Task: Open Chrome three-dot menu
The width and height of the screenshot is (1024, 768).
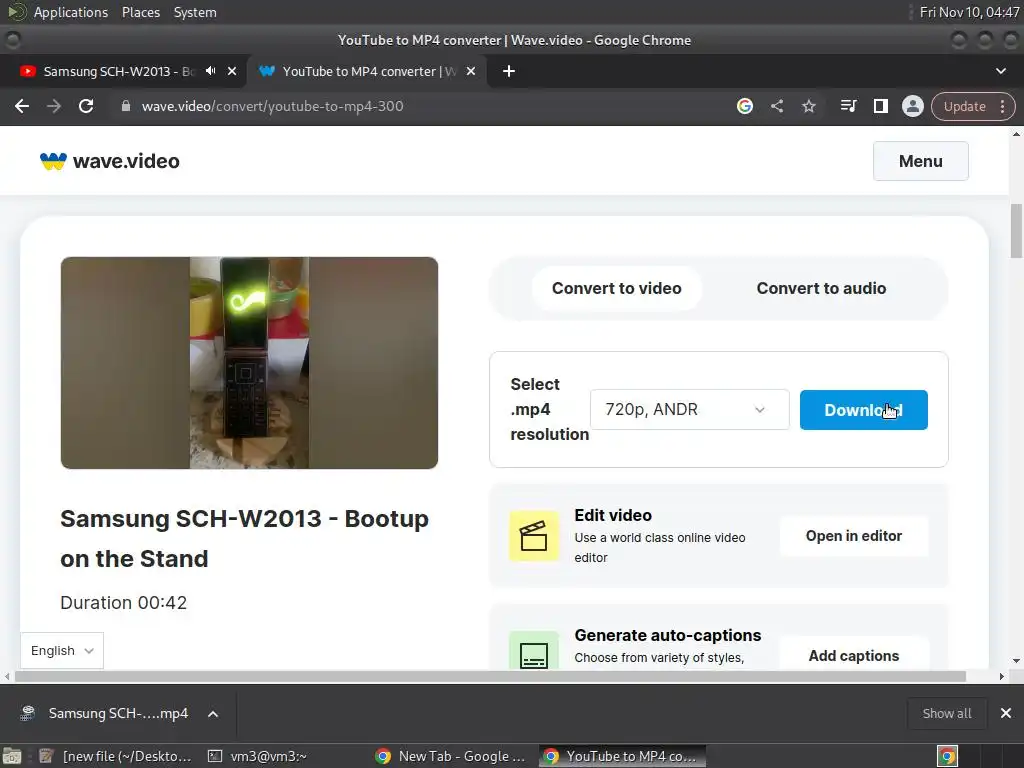Action: click(1002, 106)
